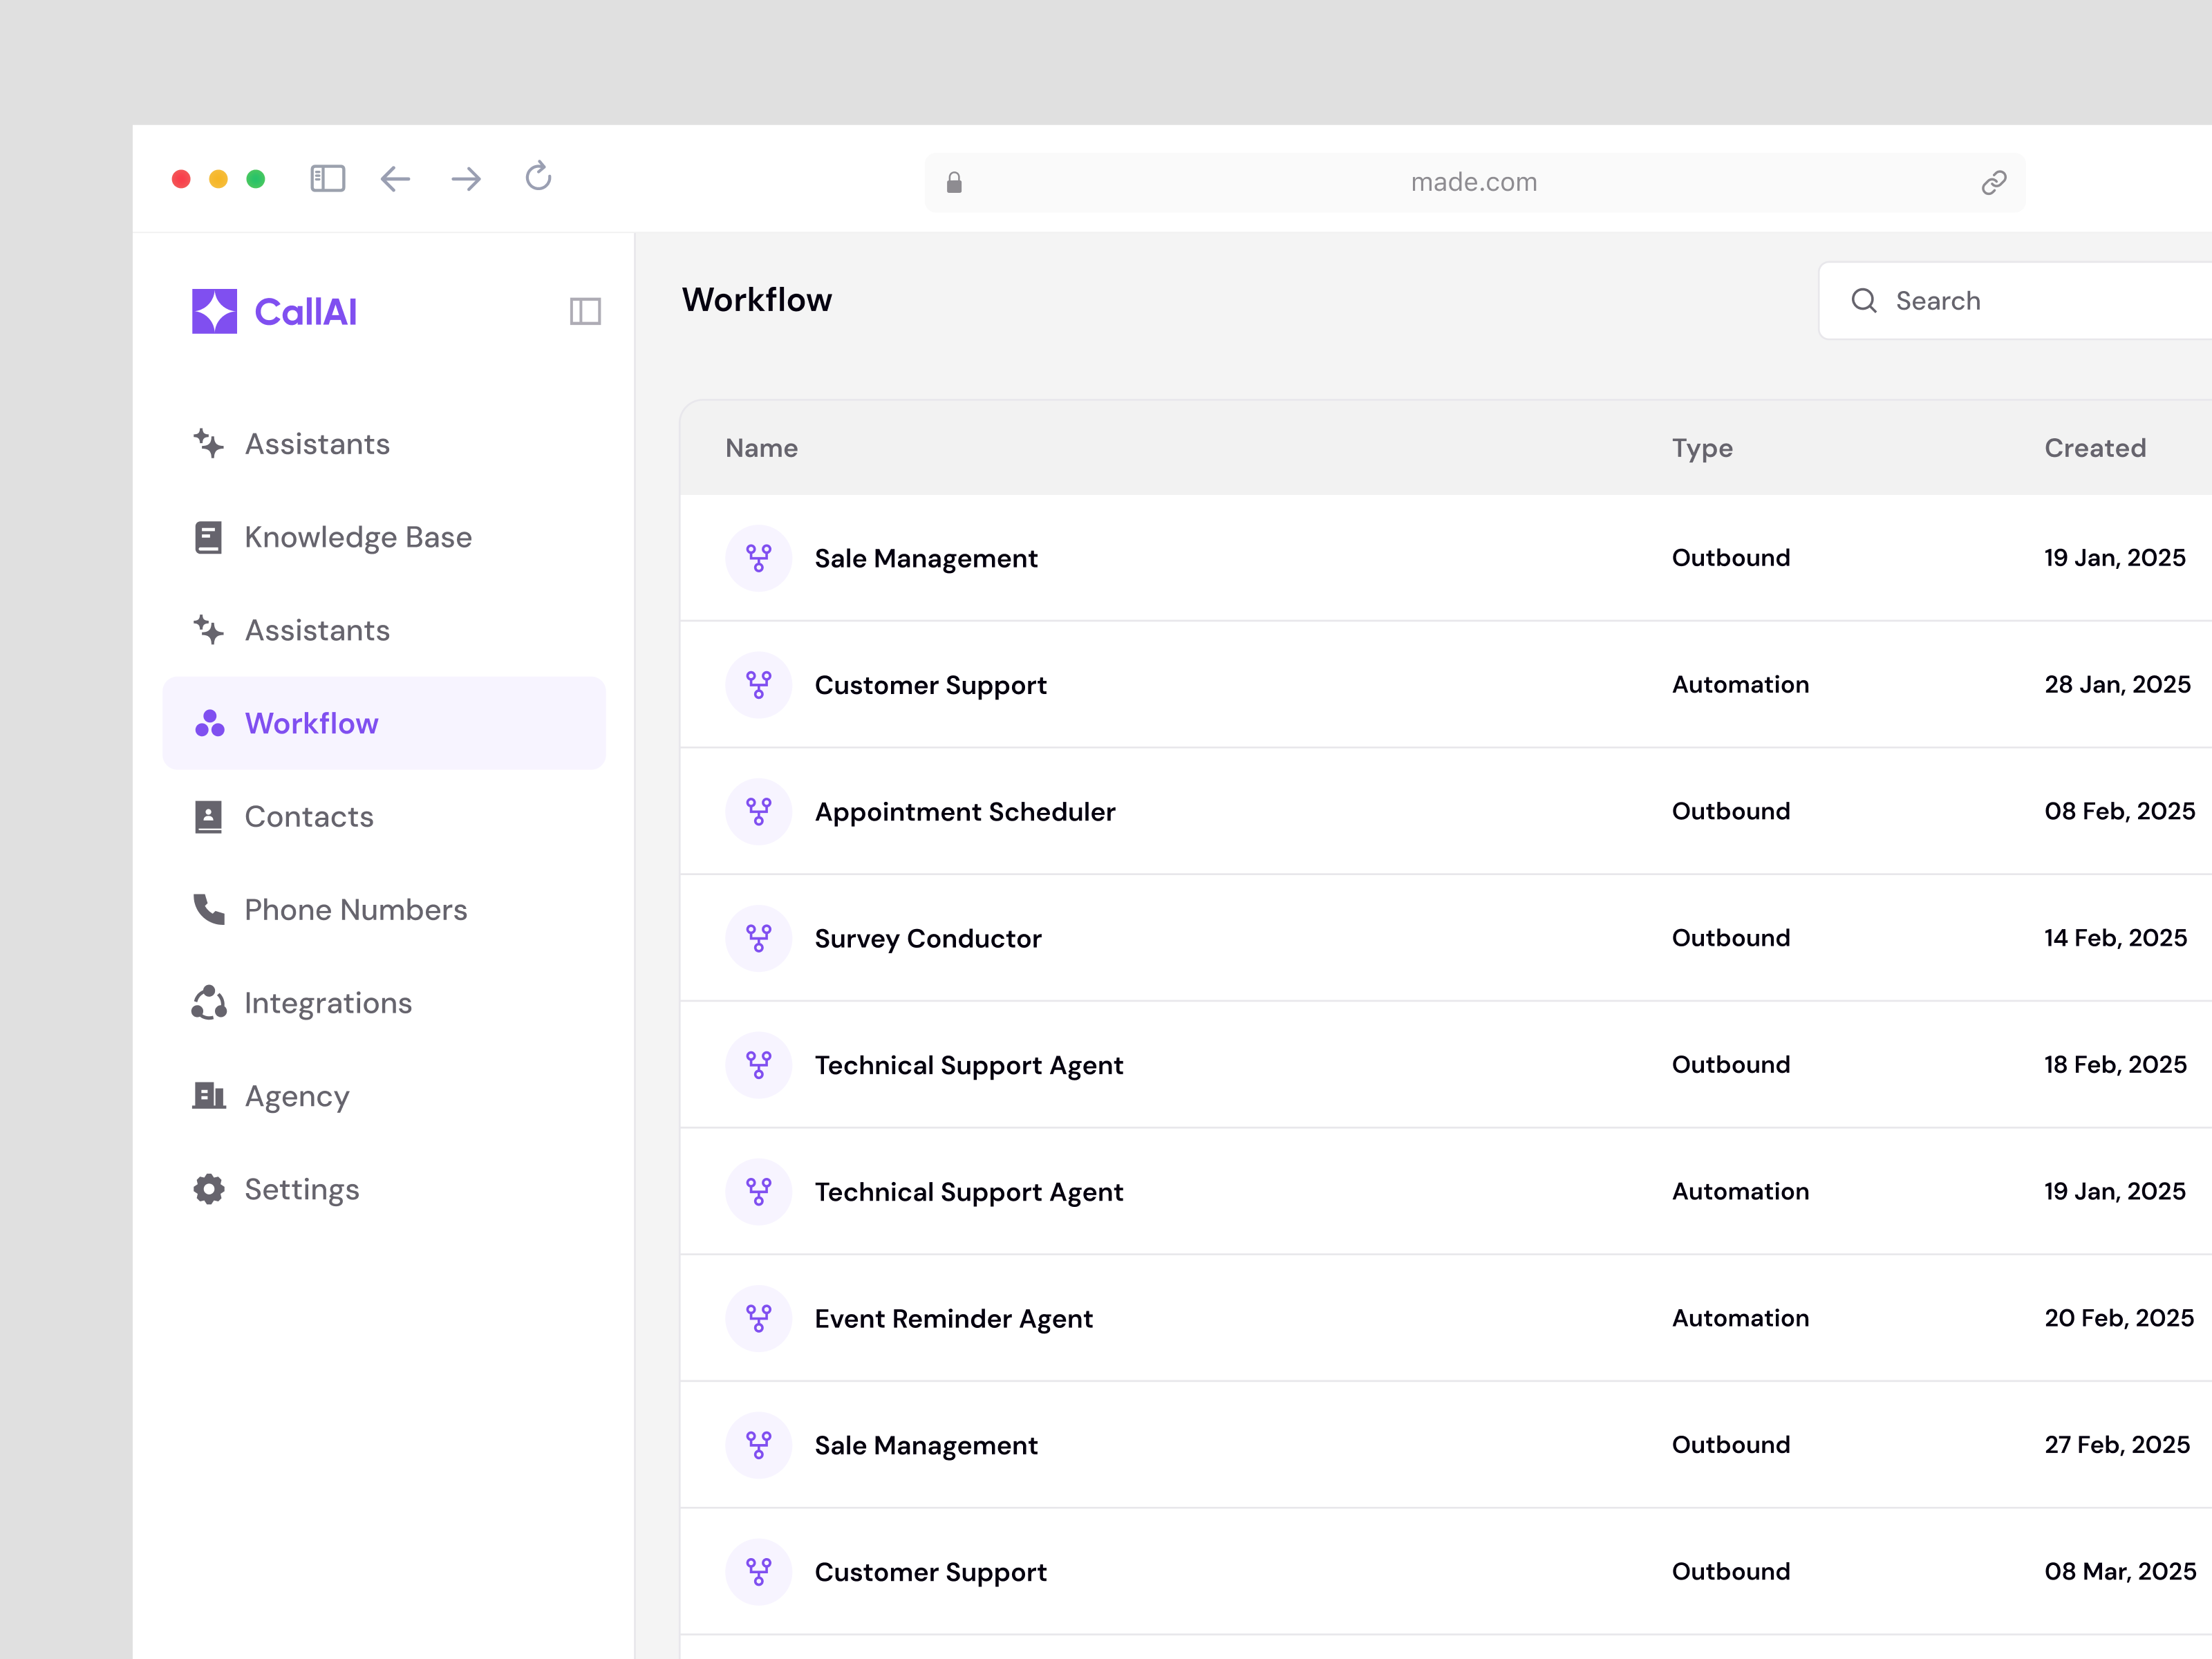The height and width of the screenshot is (1659, 2212).
Task: Open the Workflow section in the sidebar
Action: (x=312, y=723)
